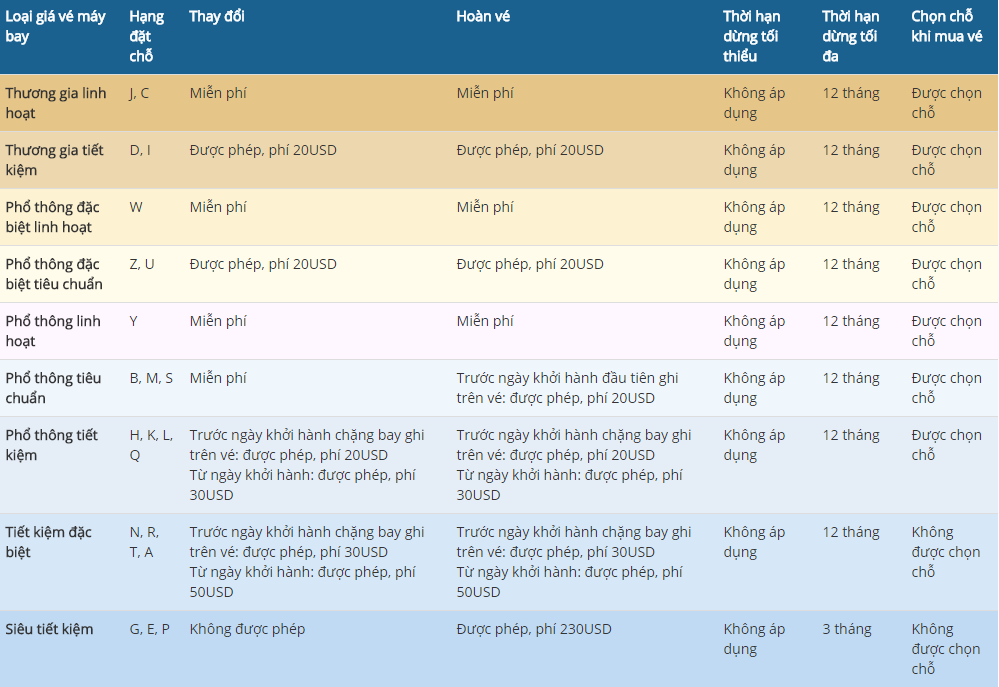Click the 'Chọn chỗ khi mua vé' header

tap(946, 27)
